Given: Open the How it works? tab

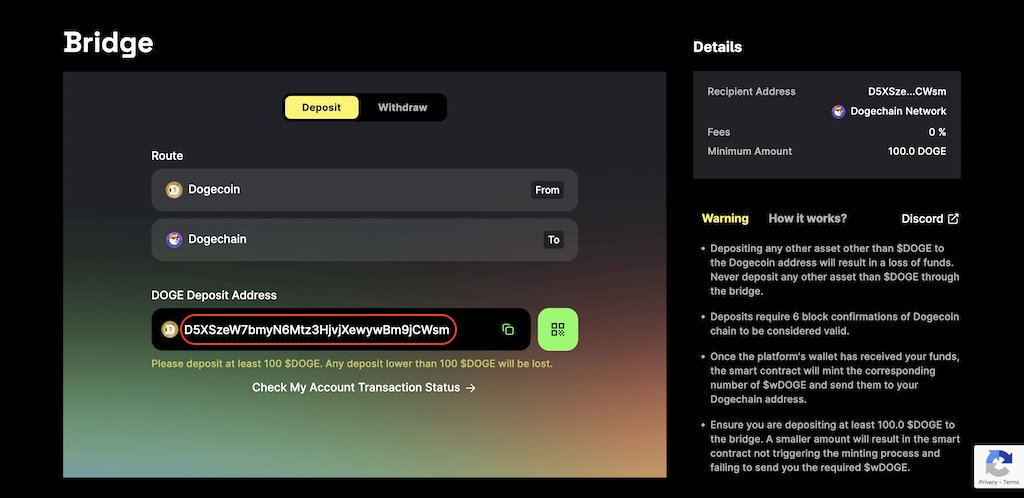Looking at the screenshot, I should coord(807,219).
